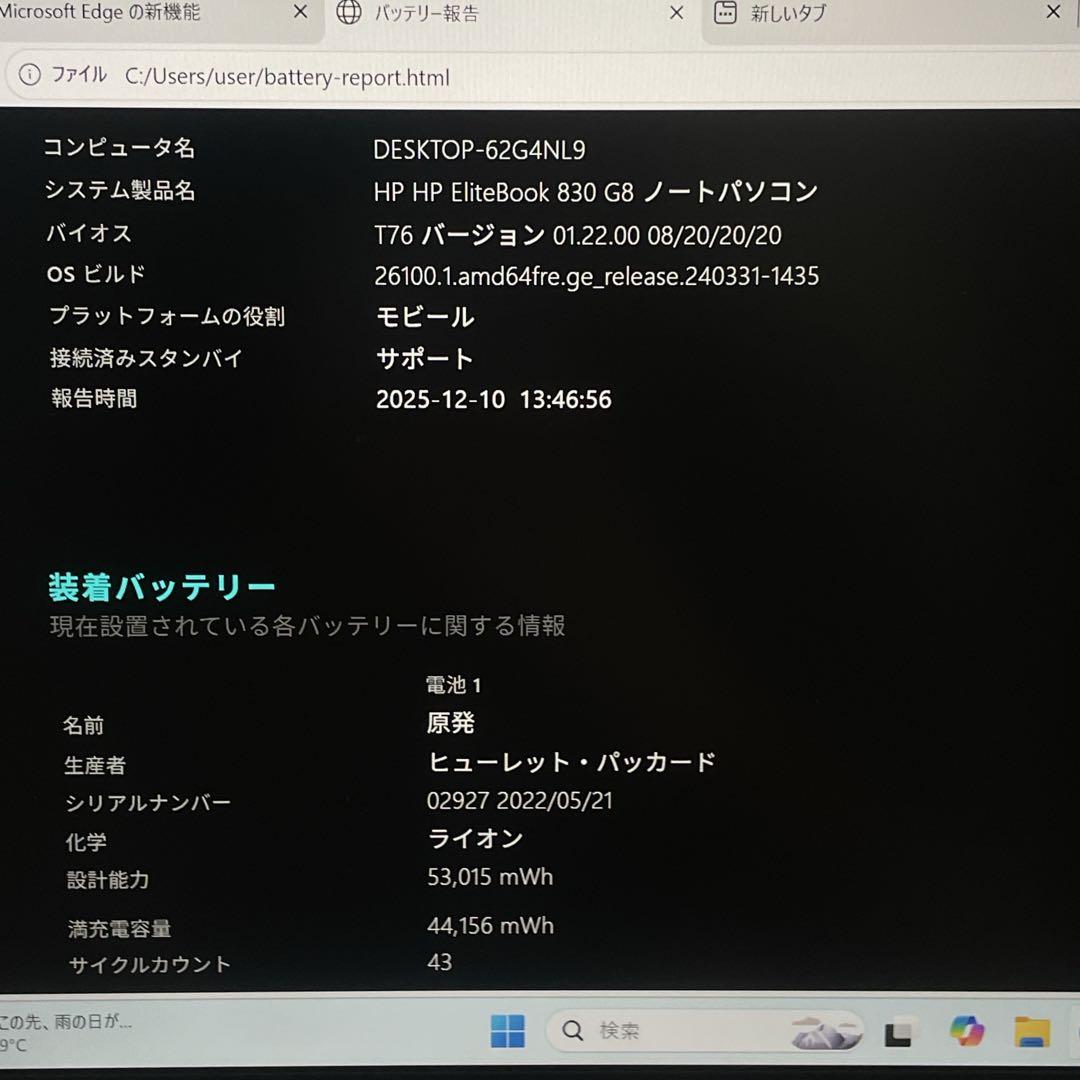The width and height of the screenshot is (1080, 1080).
Task: Open File Explorer from the taskbar
Action: (1031, 1031)
